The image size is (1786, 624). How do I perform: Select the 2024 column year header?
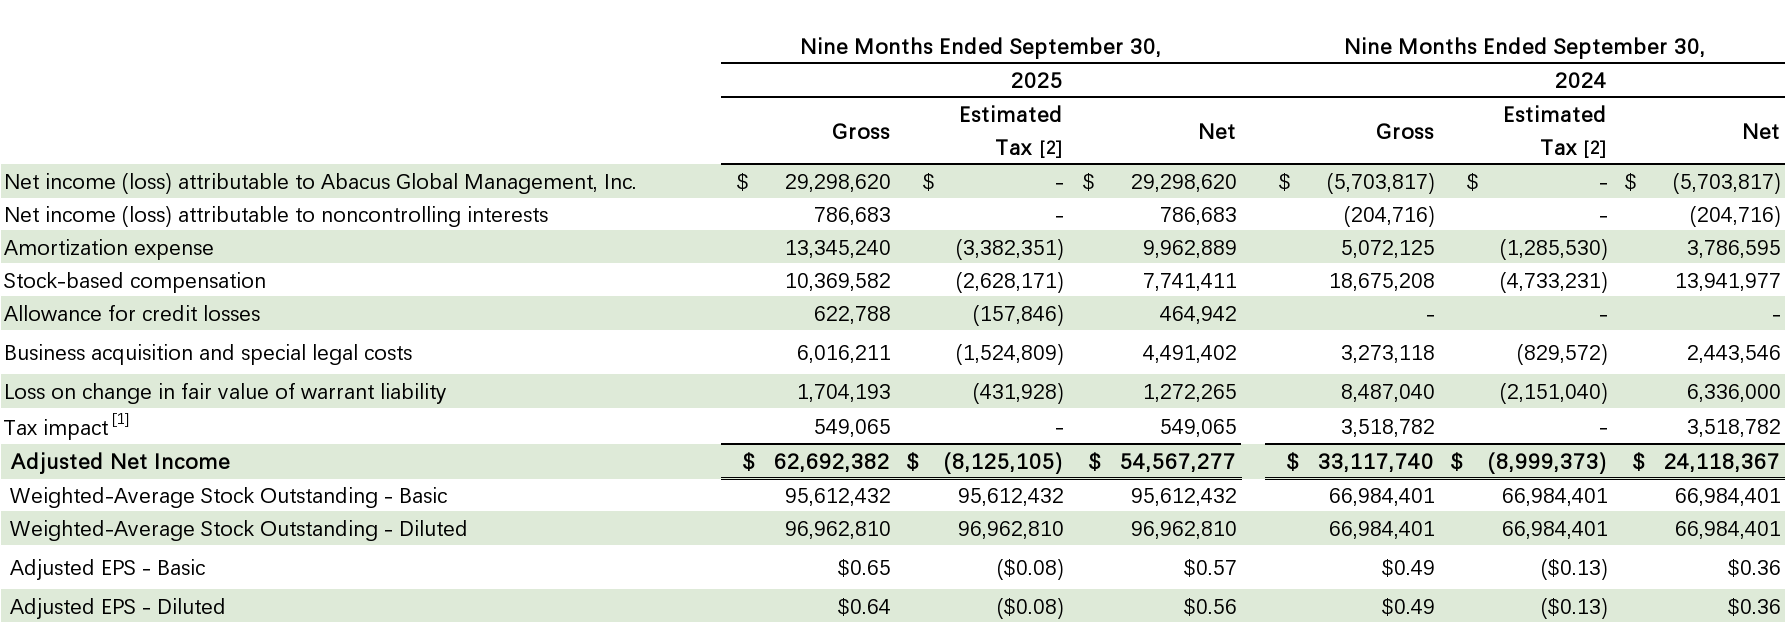coord(1580,80)
